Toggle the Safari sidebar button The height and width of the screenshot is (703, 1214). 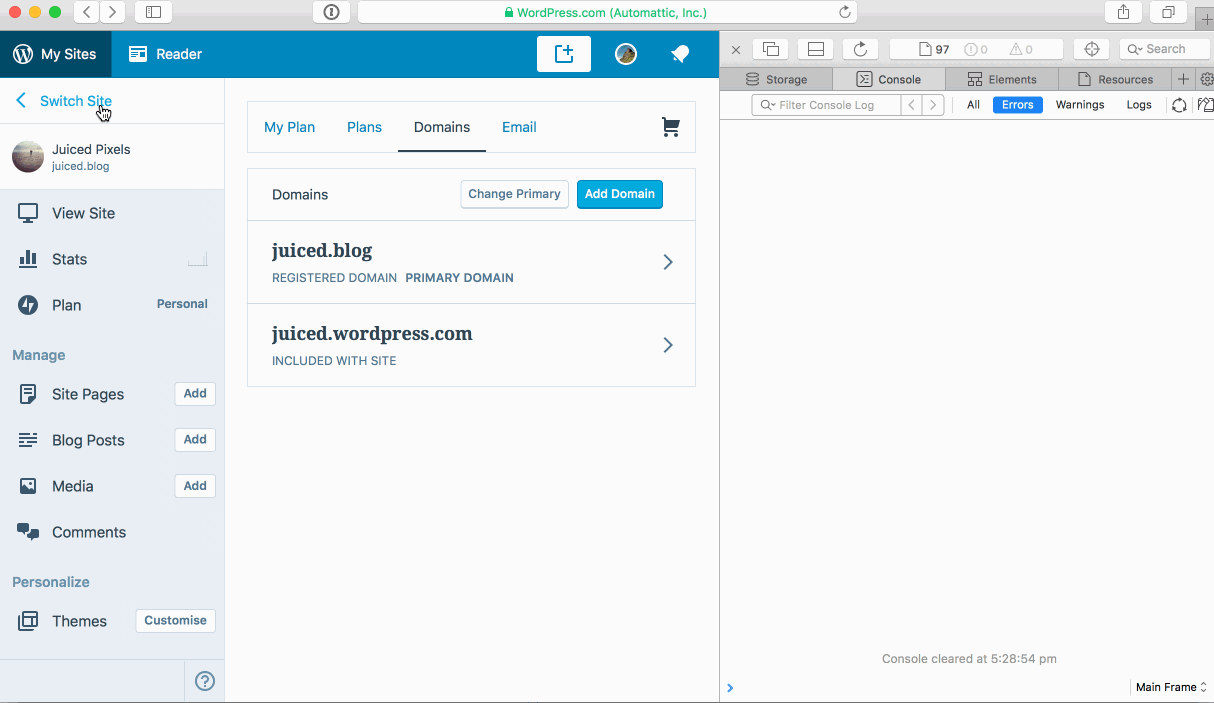pyautogui.click(x=153, y=12)
